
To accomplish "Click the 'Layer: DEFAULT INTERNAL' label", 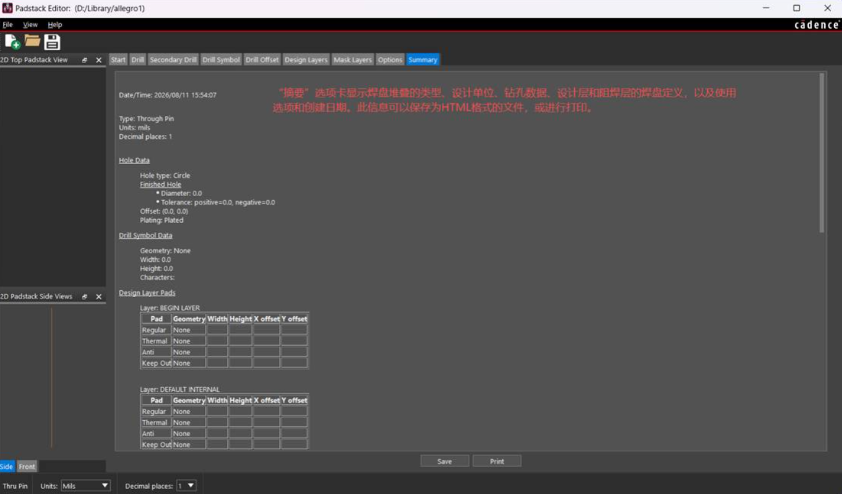I will click(x=180, y=389).
